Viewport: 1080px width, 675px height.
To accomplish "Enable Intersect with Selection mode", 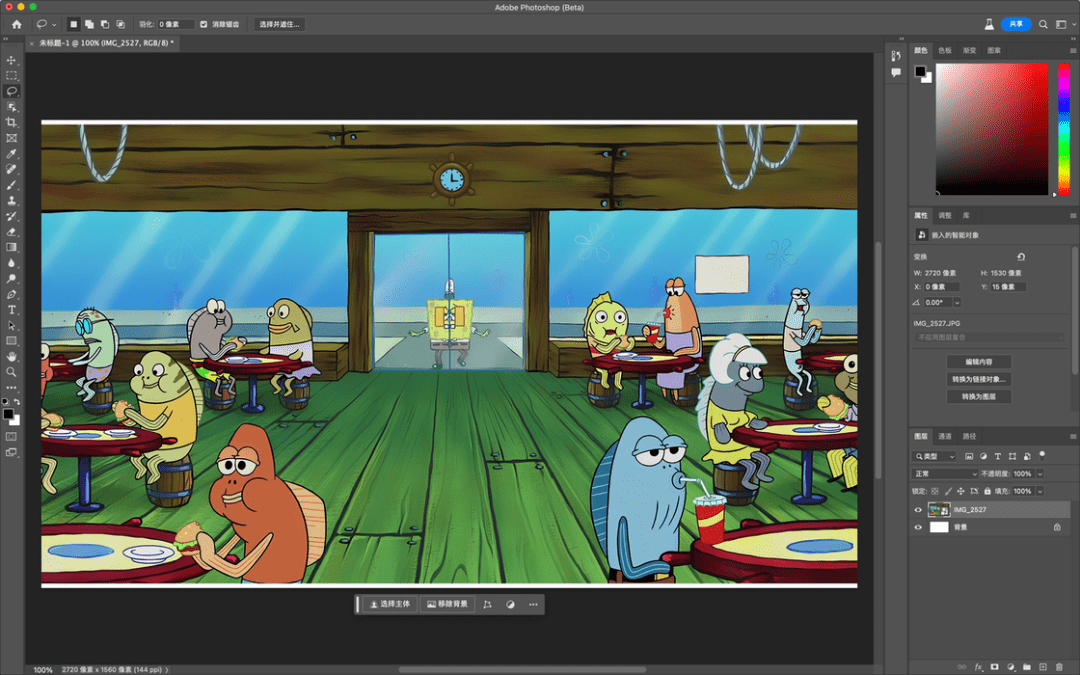I will (x=121, y=24).
